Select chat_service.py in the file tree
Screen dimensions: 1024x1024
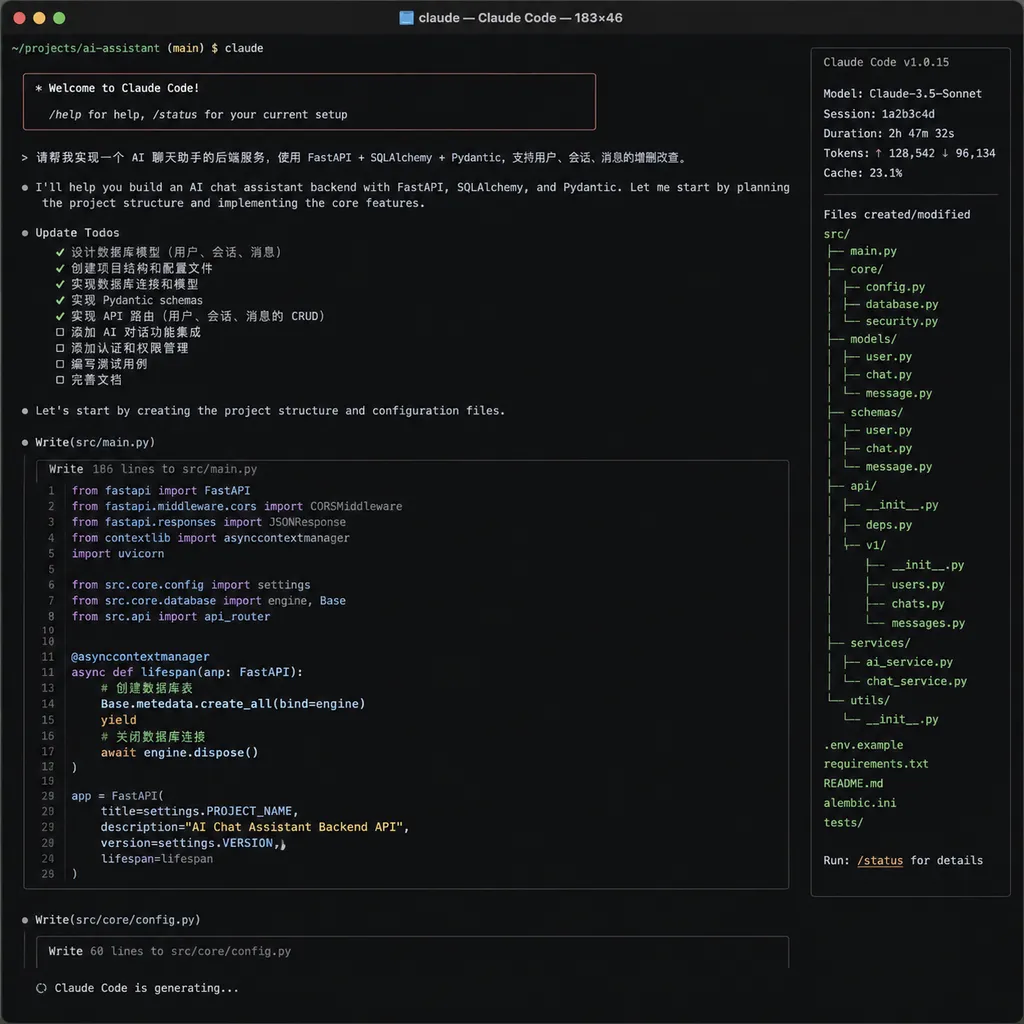pyautogui.click(x=916, y=681)
